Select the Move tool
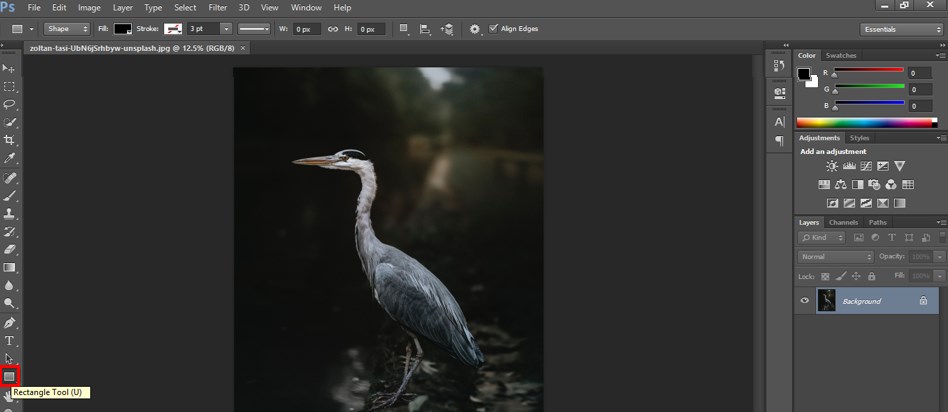This screenshot has width=948, height=412. point(10,68)
